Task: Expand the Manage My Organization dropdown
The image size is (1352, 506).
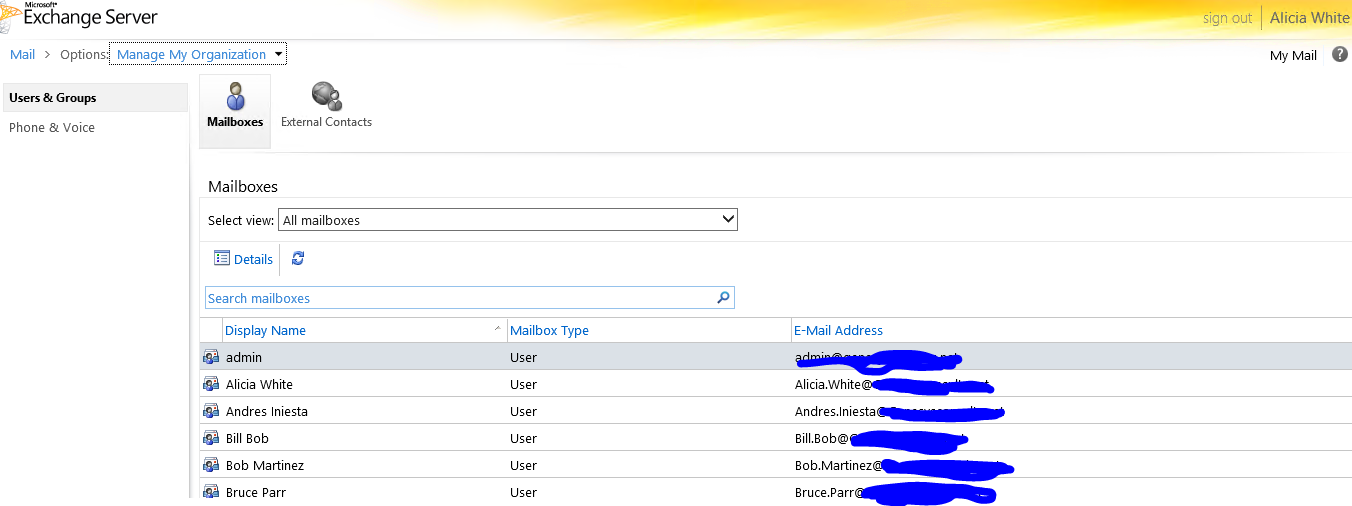Action: click(x=279, y=54)
